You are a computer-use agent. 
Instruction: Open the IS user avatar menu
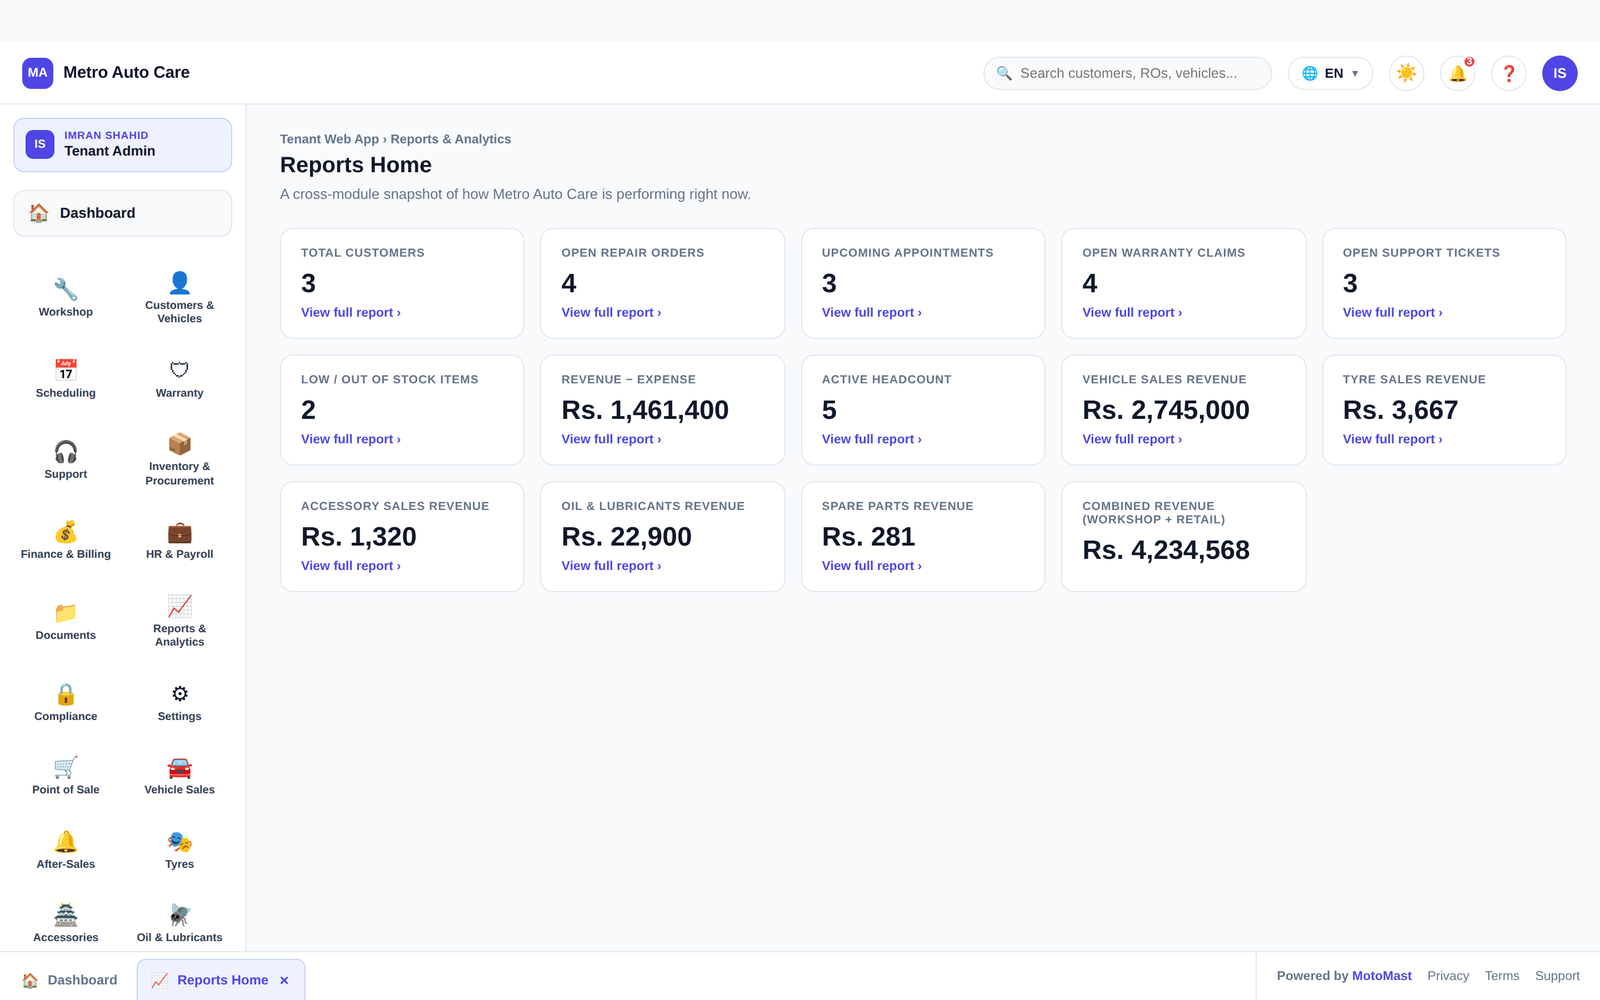1559,73
